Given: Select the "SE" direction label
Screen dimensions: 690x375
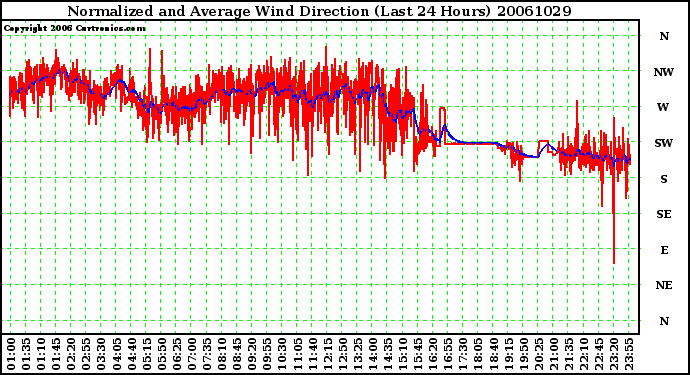Looking at the screenshot, I should pyautogui.click(x=664, y=214).
